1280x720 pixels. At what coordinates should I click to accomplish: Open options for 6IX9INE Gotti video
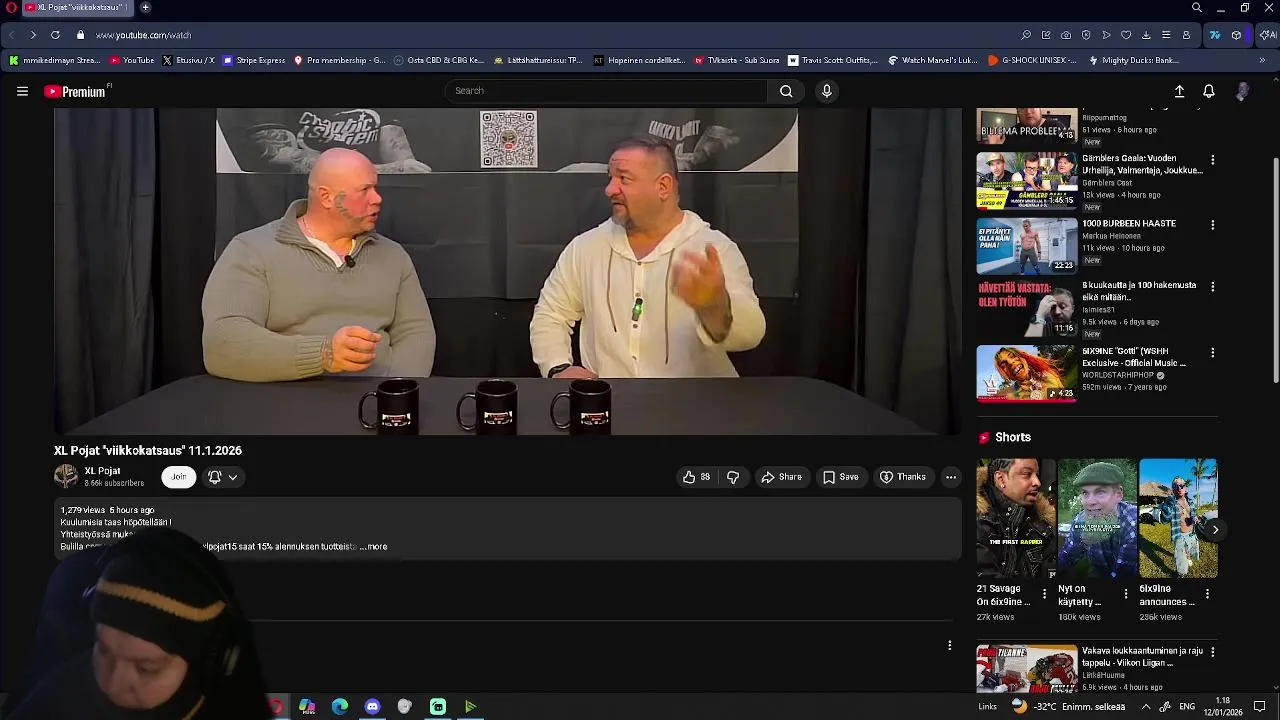pyautogui.click(x=1212, y=353)
